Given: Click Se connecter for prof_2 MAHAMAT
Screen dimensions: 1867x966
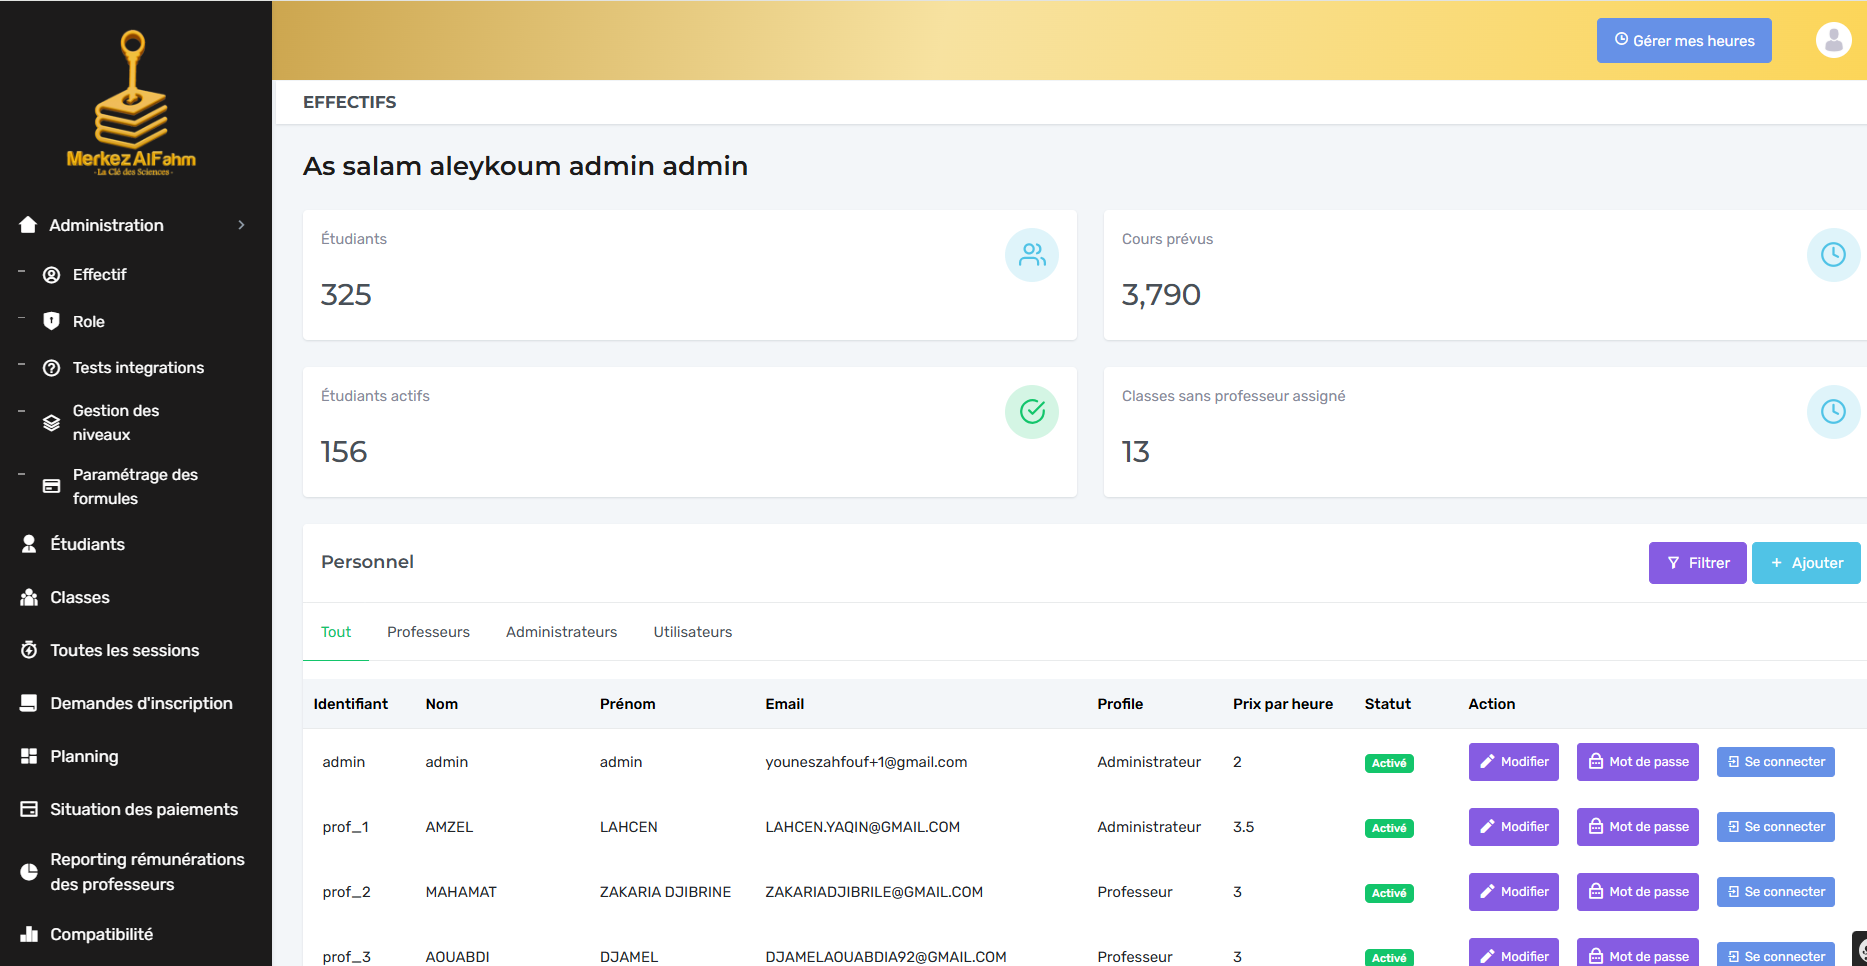Looking at the screenshot, I should click(x=1775, y=892).
